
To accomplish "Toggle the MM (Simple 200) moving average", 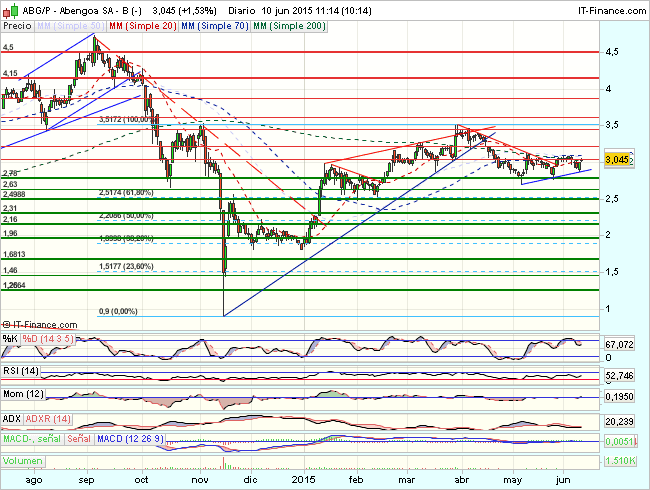I will click(289, 26).
